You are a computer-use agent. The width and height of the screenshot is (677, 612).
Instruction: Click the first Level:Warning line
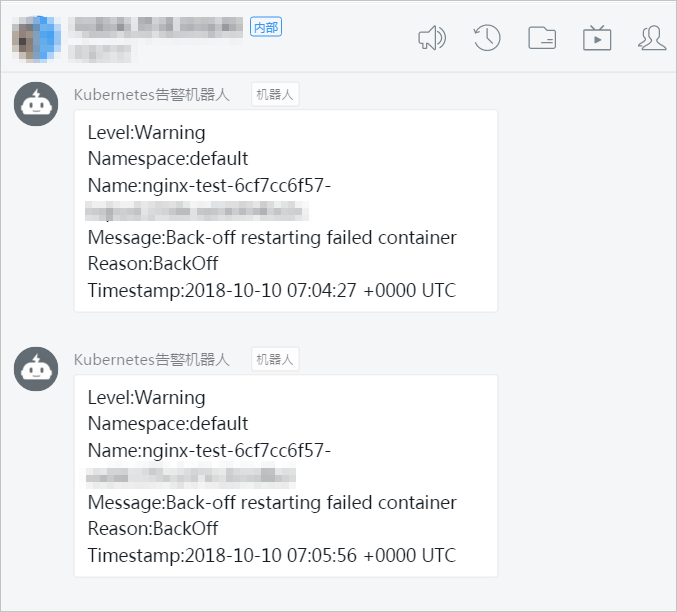(146, 133)
